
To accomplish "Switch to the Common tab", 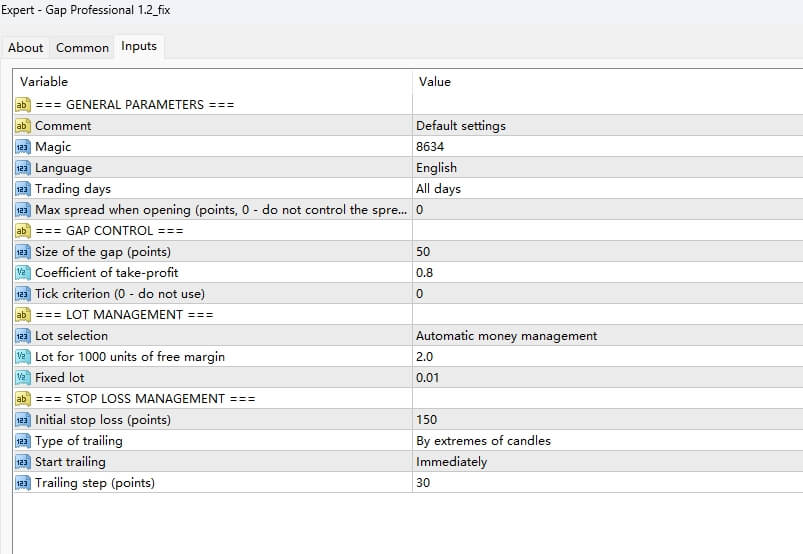I will point(82,48).
